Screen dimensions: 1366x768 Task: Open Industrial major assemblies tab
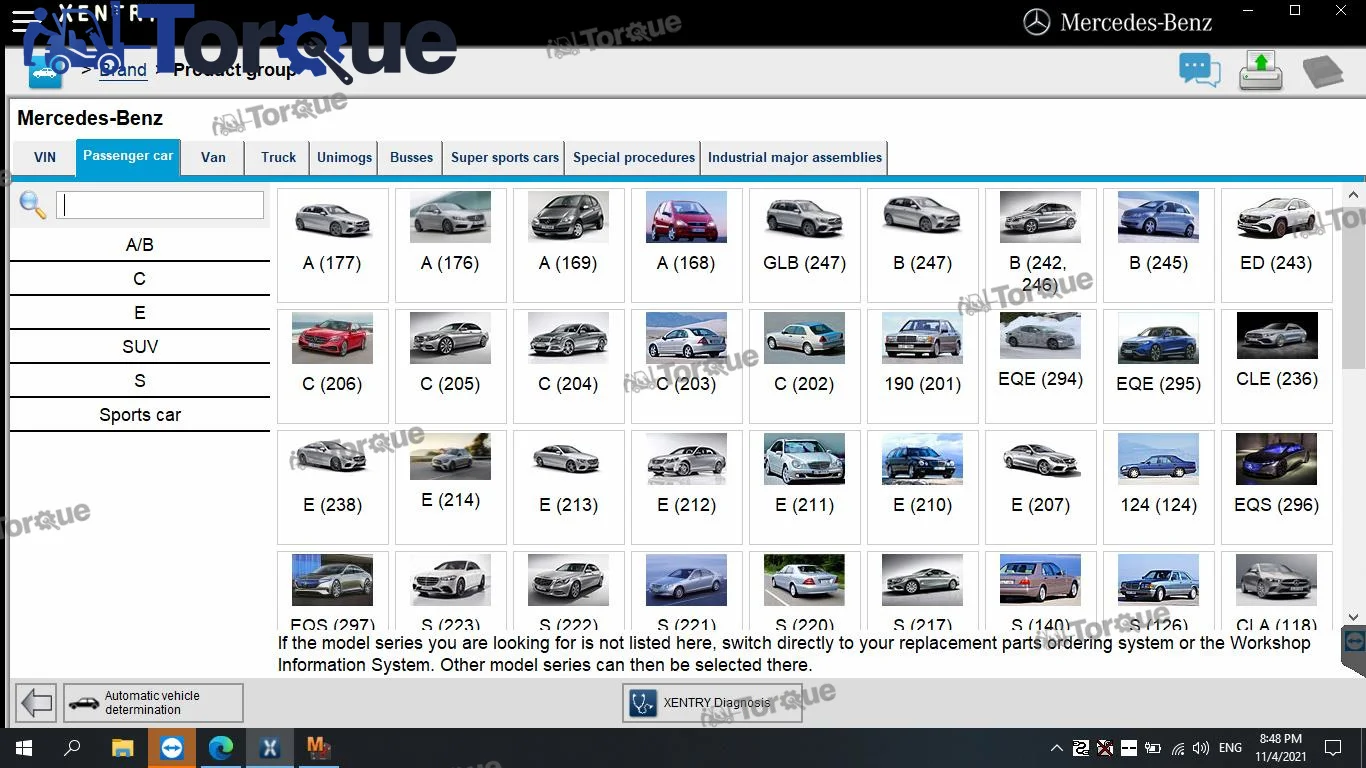coord(795,158)
